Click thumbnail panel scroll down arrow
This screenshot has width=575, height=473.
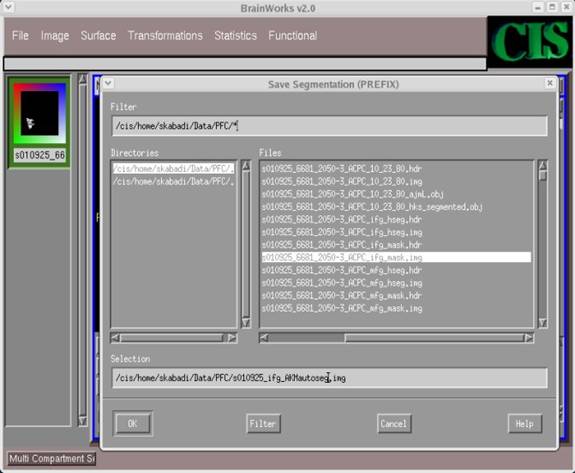tap(83, 421)
